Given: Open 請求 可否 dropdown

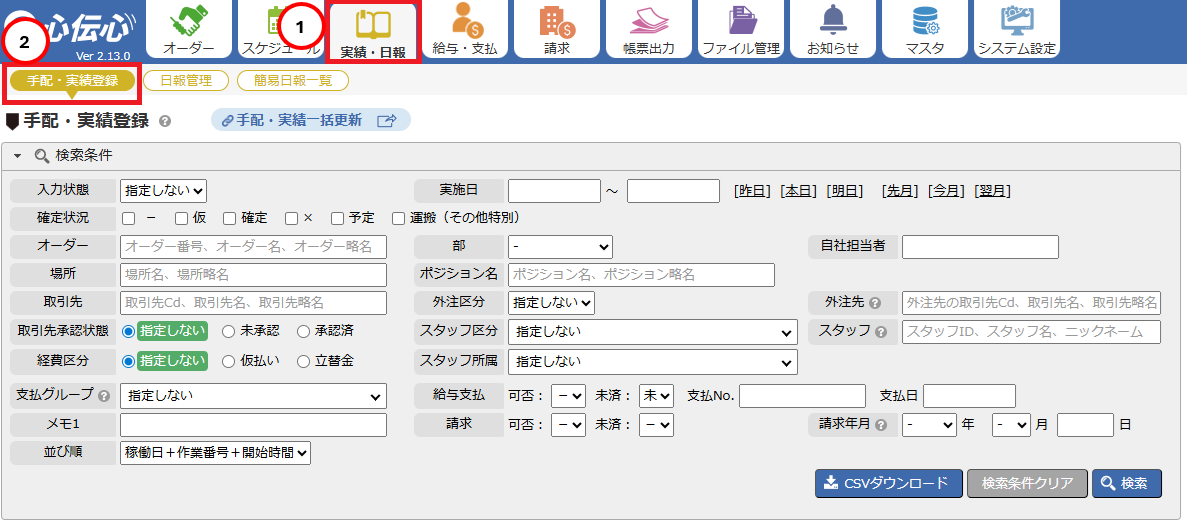Looking at the screenshot, I should pyautogui.click(x=569, y=425).
